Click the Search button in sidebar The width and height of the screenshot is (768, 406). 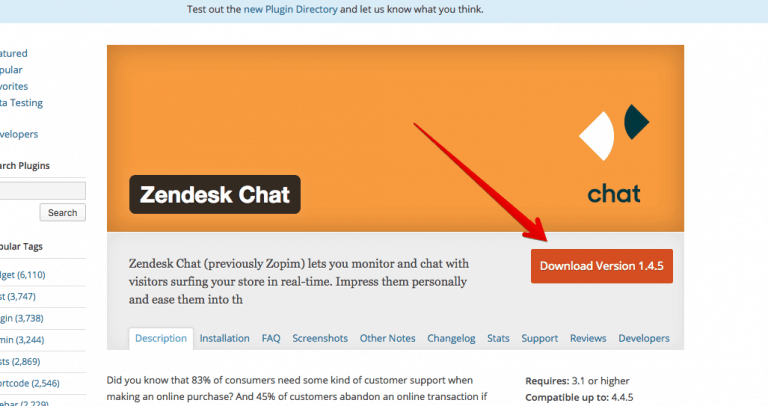(62, 213)
